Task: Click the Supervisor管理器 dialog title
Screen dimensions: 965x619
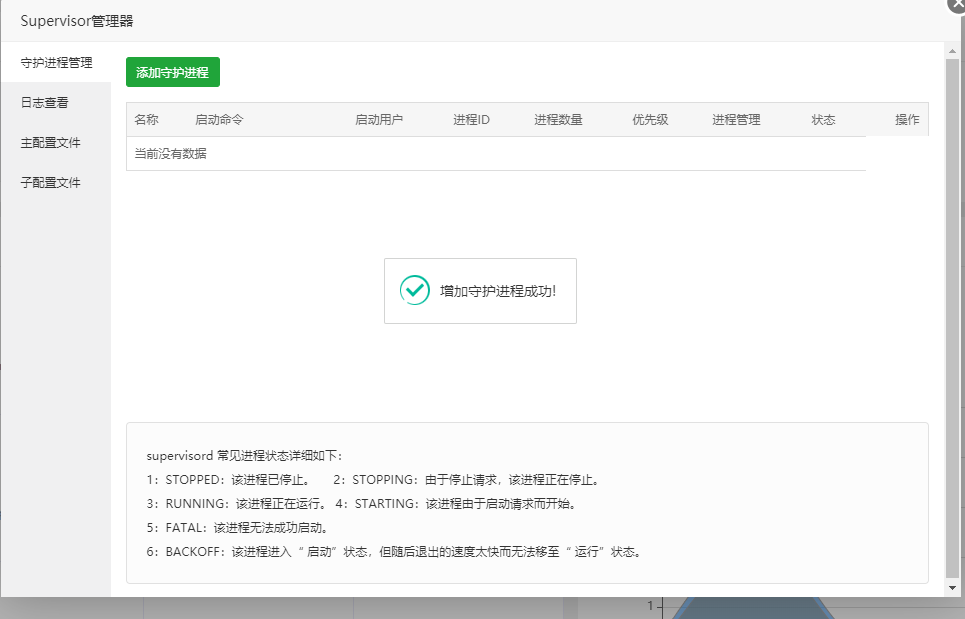Action: [x=77, y=21]
